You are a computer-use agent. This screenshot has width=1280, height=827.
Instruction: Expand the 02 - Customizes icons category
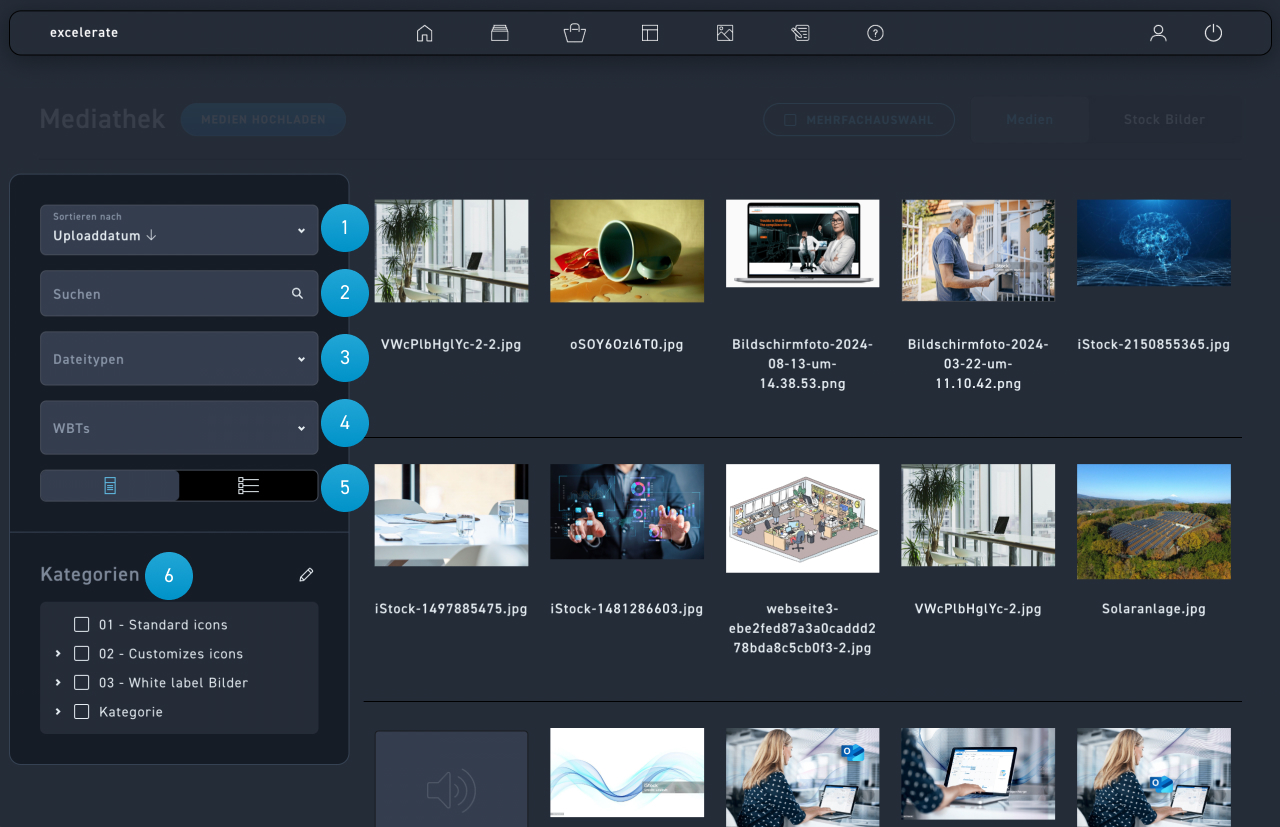click(58, 654)
